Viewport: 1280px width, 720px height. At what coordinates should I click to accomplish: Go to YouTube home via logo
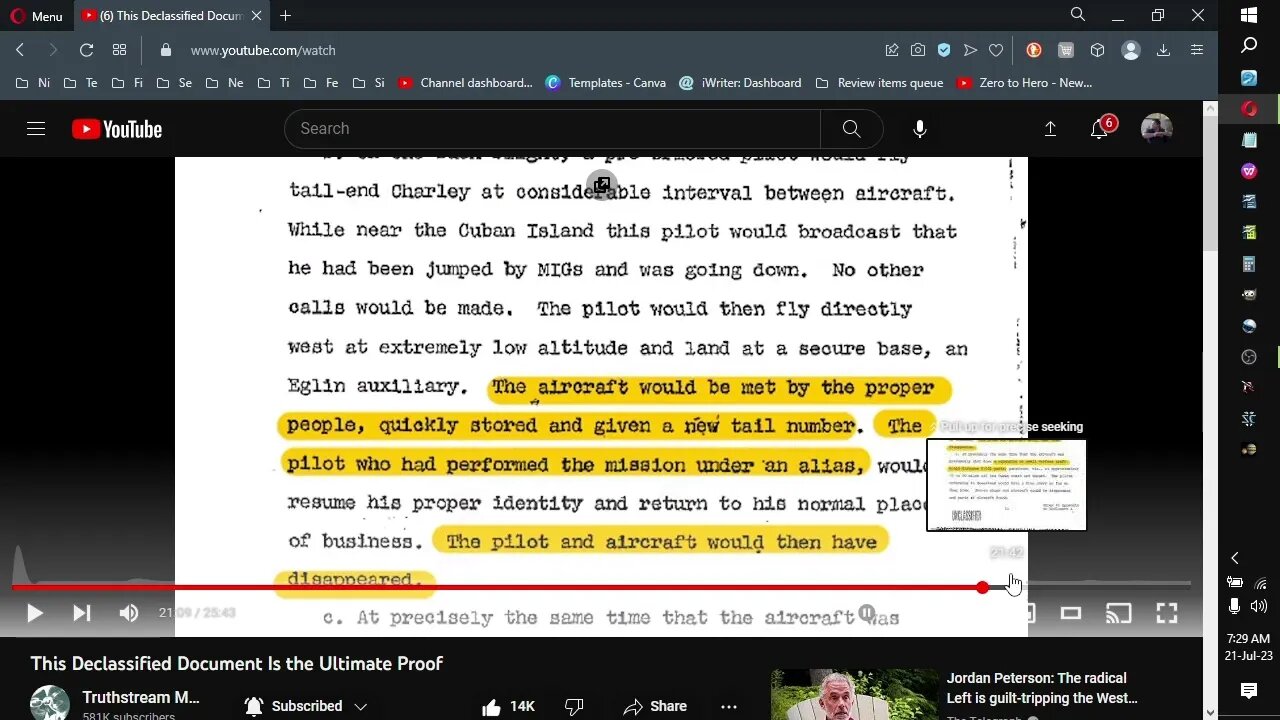click(x=117, y=129)
